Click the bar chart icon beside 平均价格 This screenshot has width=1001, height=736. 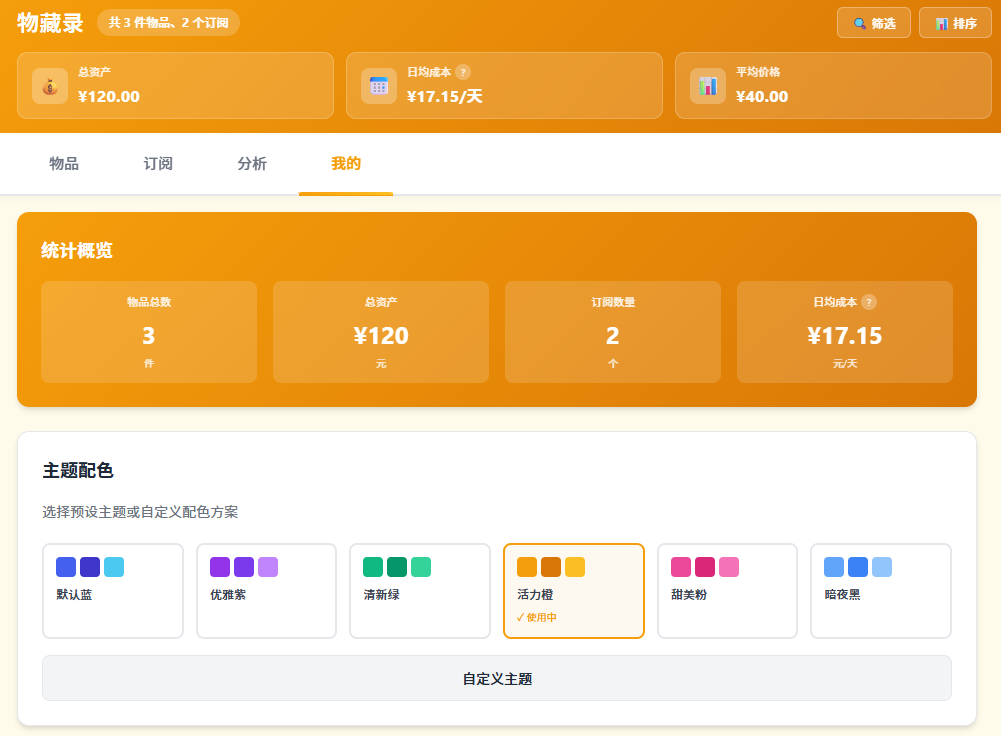pos(708,86)
